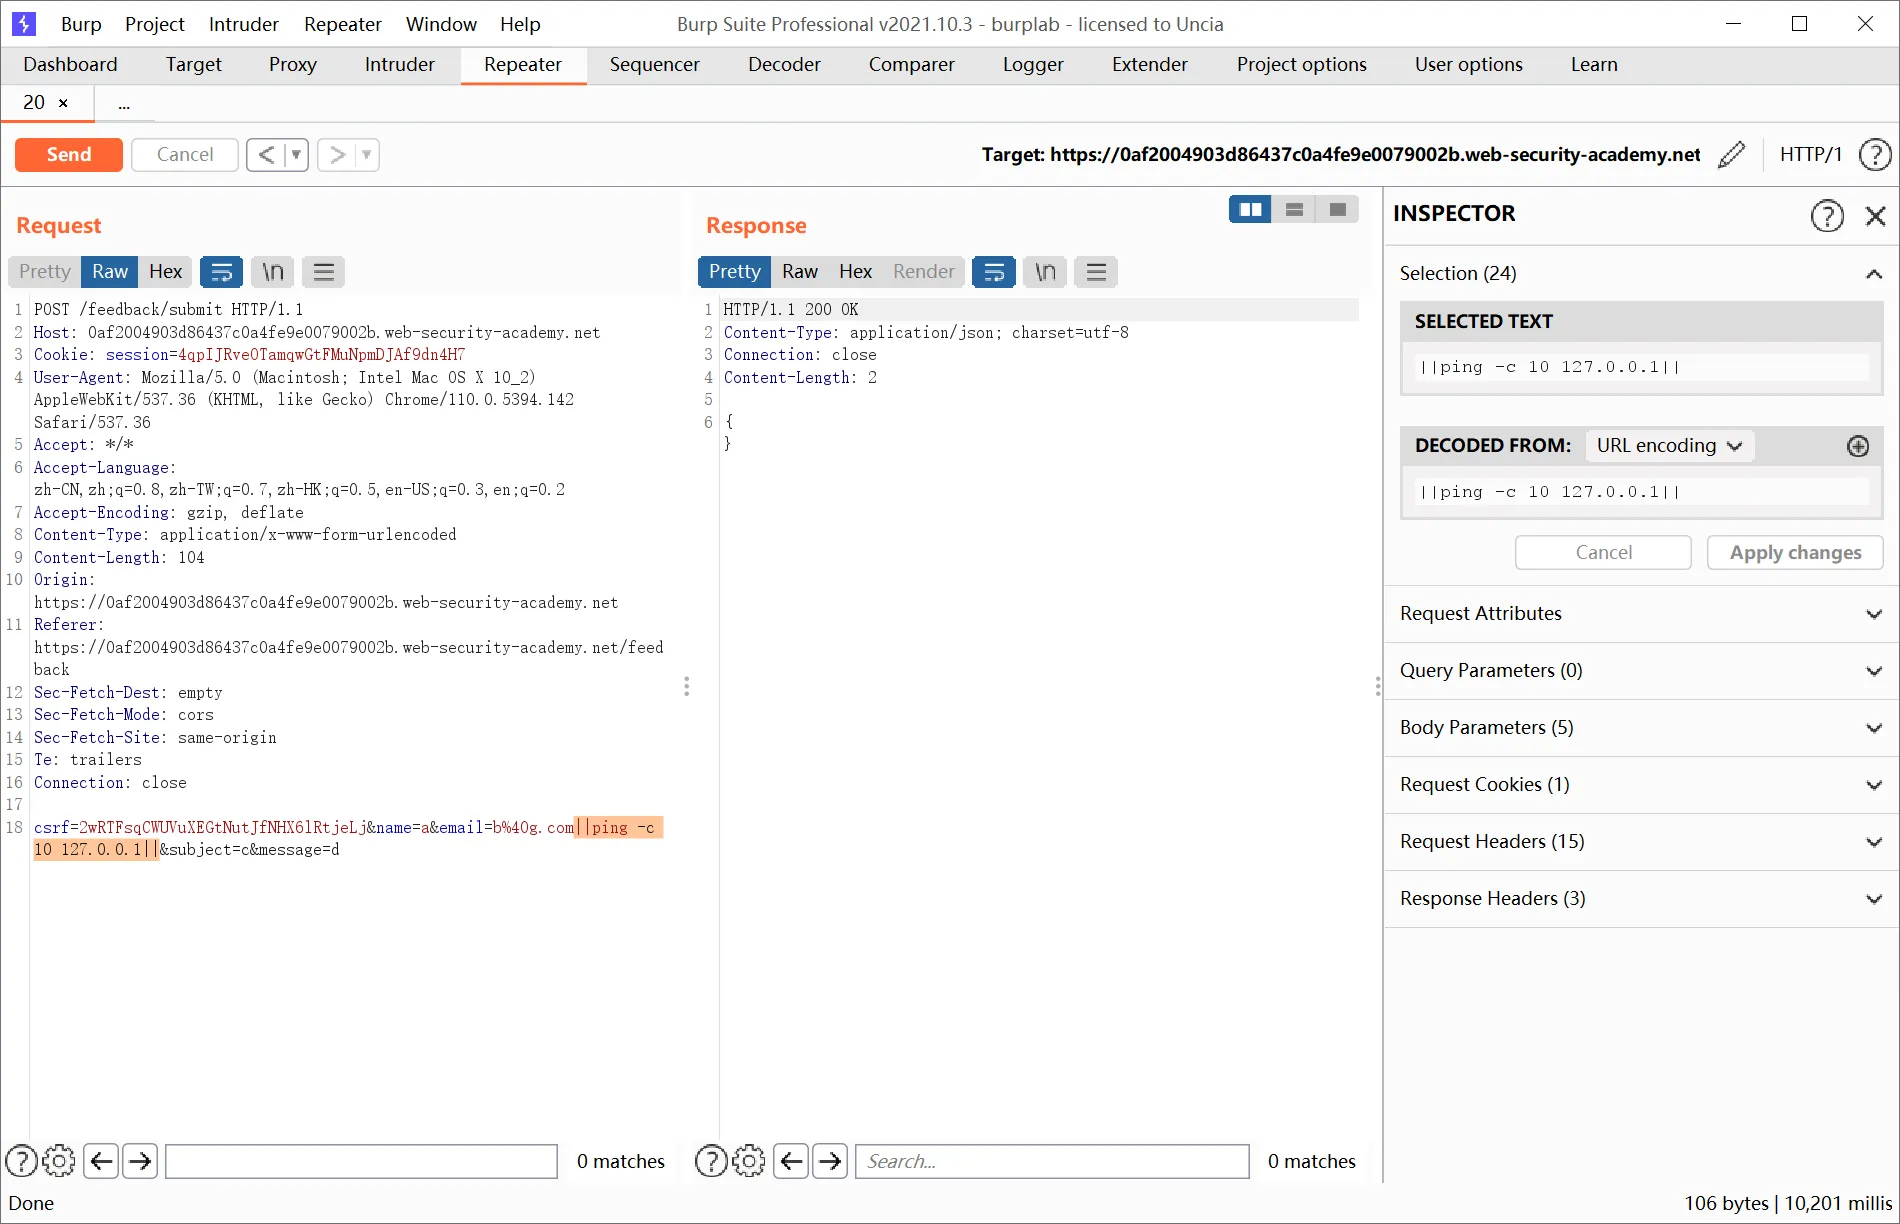The height and width of the screenshot is (1224, 1900).
Task: Open Request search settings gear
Action: pyautogui.click(x=59, y=1161)
